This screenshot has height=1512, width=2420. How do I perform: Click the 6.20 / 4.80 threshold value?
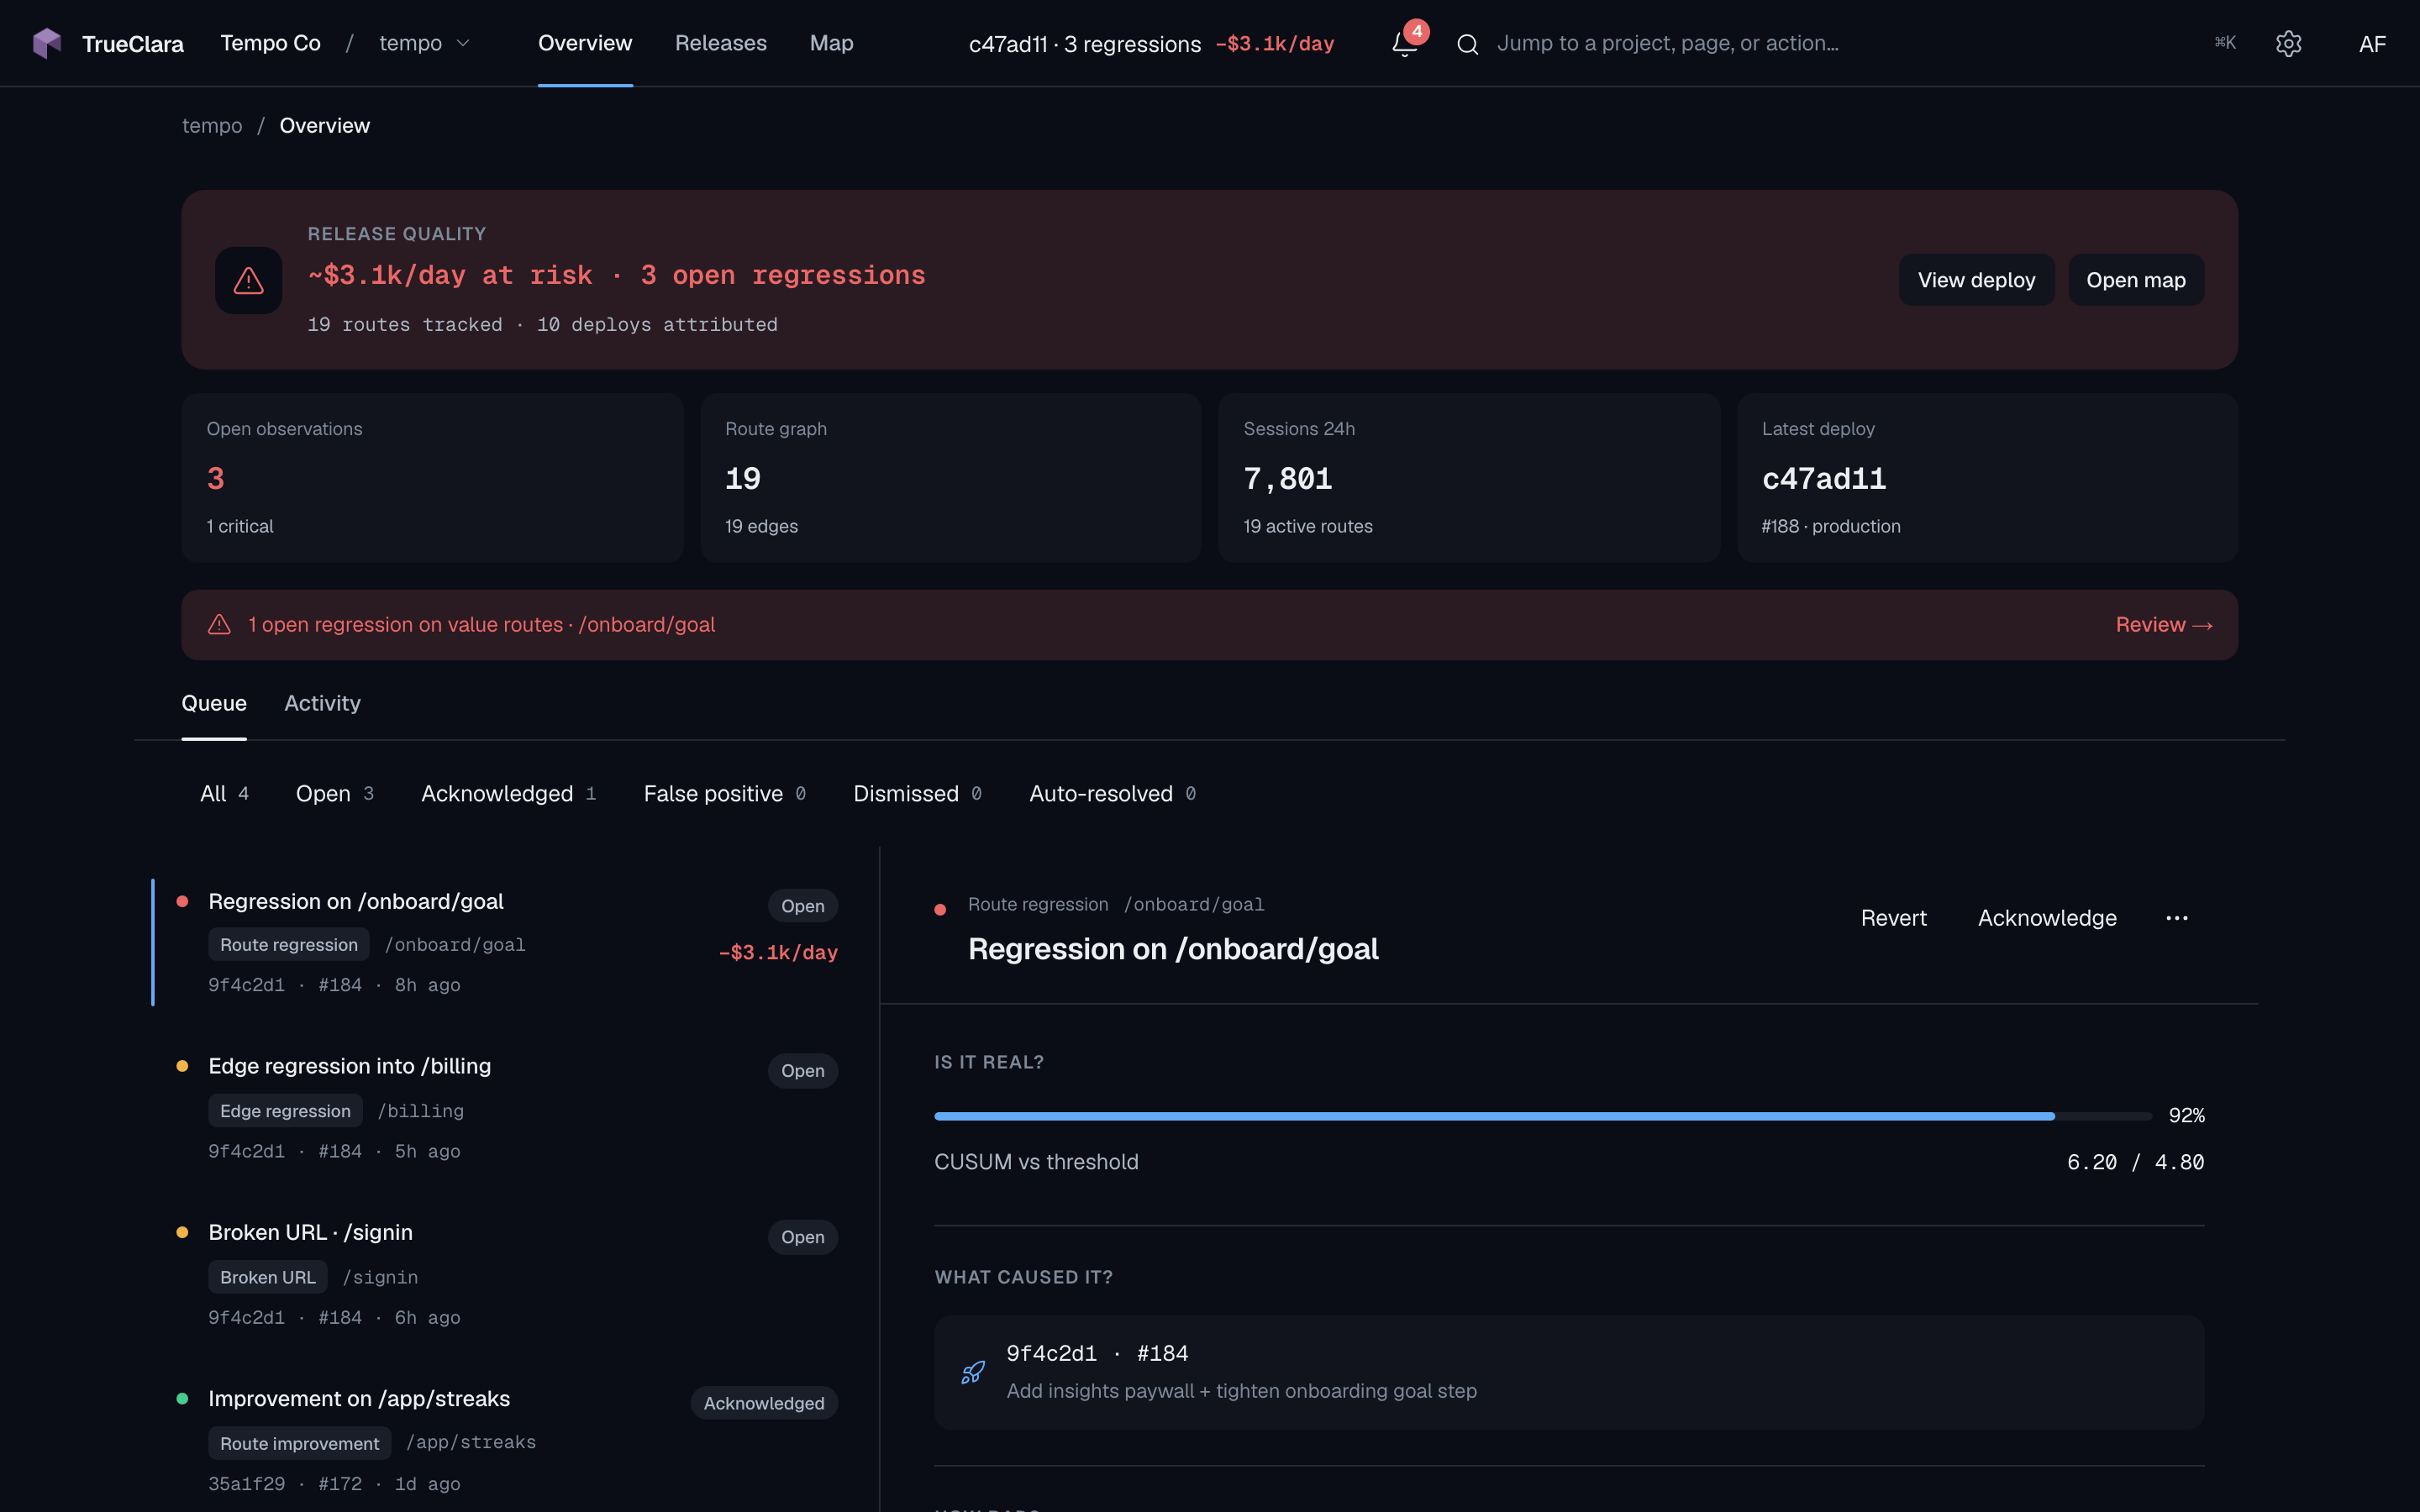(2135, 1162)
